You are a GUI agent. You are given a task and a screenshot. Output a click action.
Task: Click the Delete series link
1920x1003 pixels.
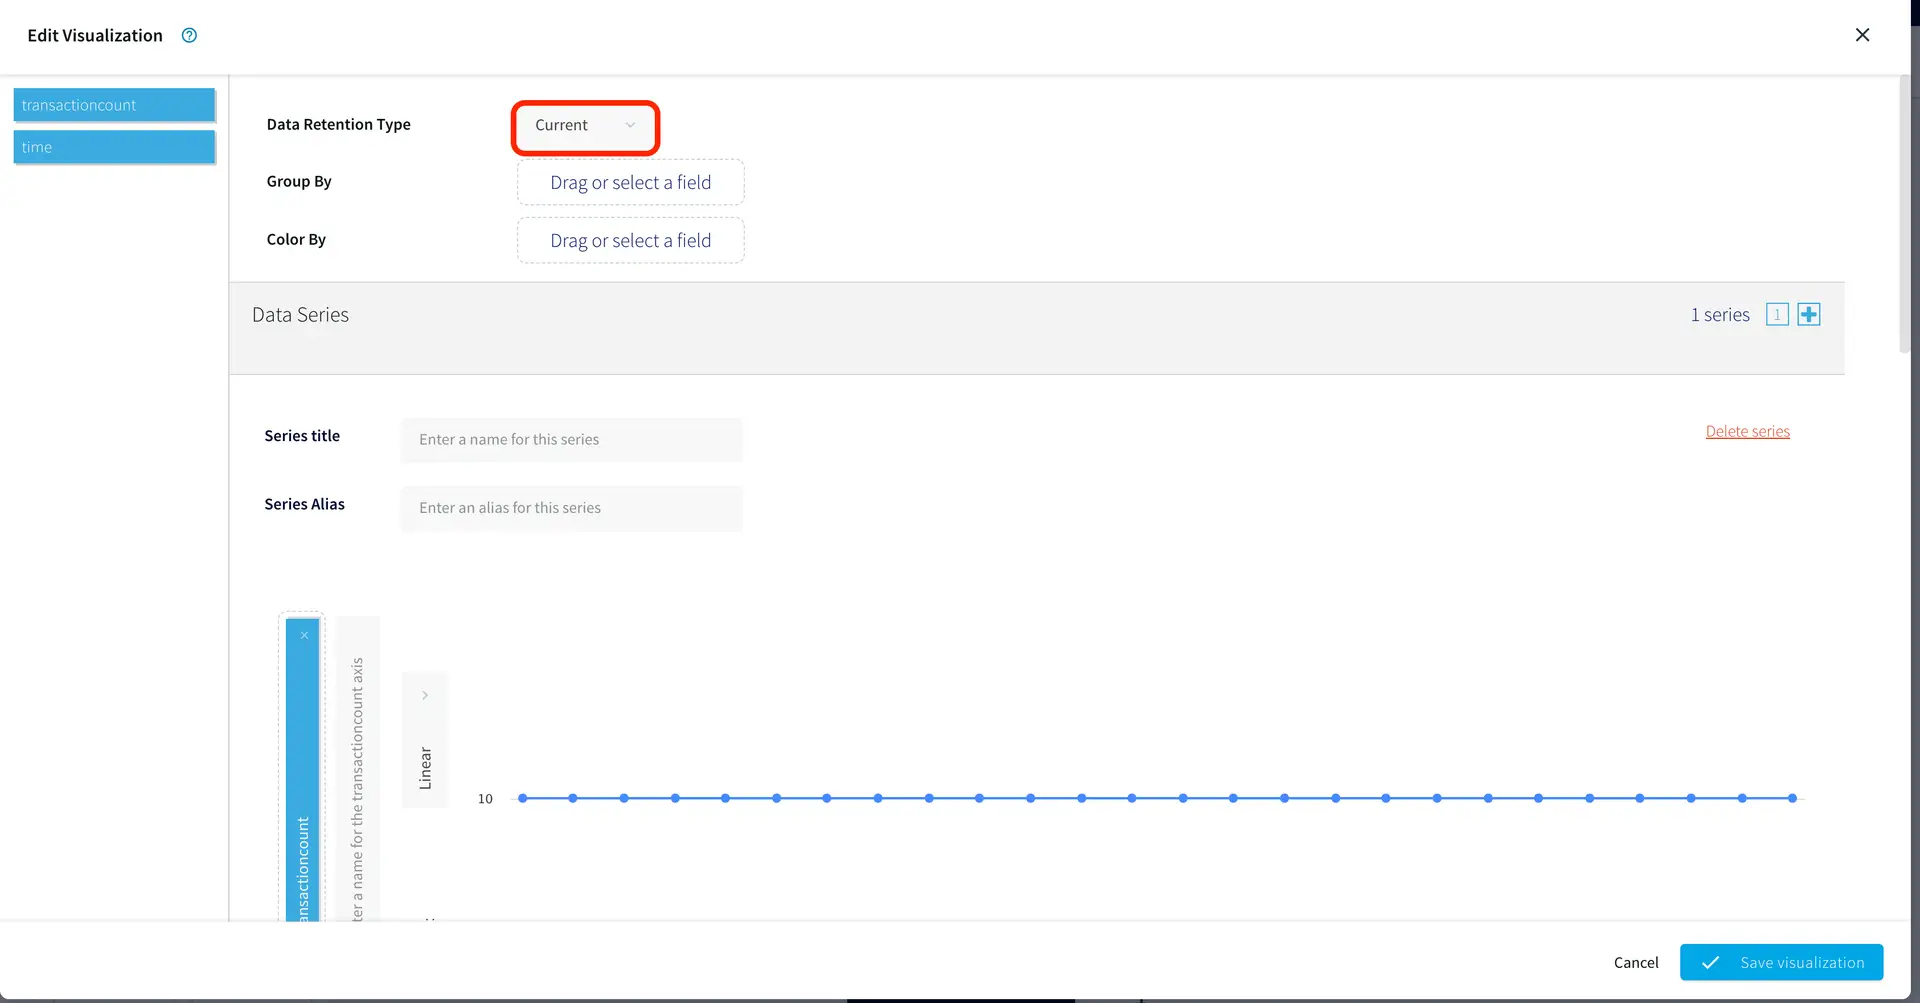coord(1747,432)
